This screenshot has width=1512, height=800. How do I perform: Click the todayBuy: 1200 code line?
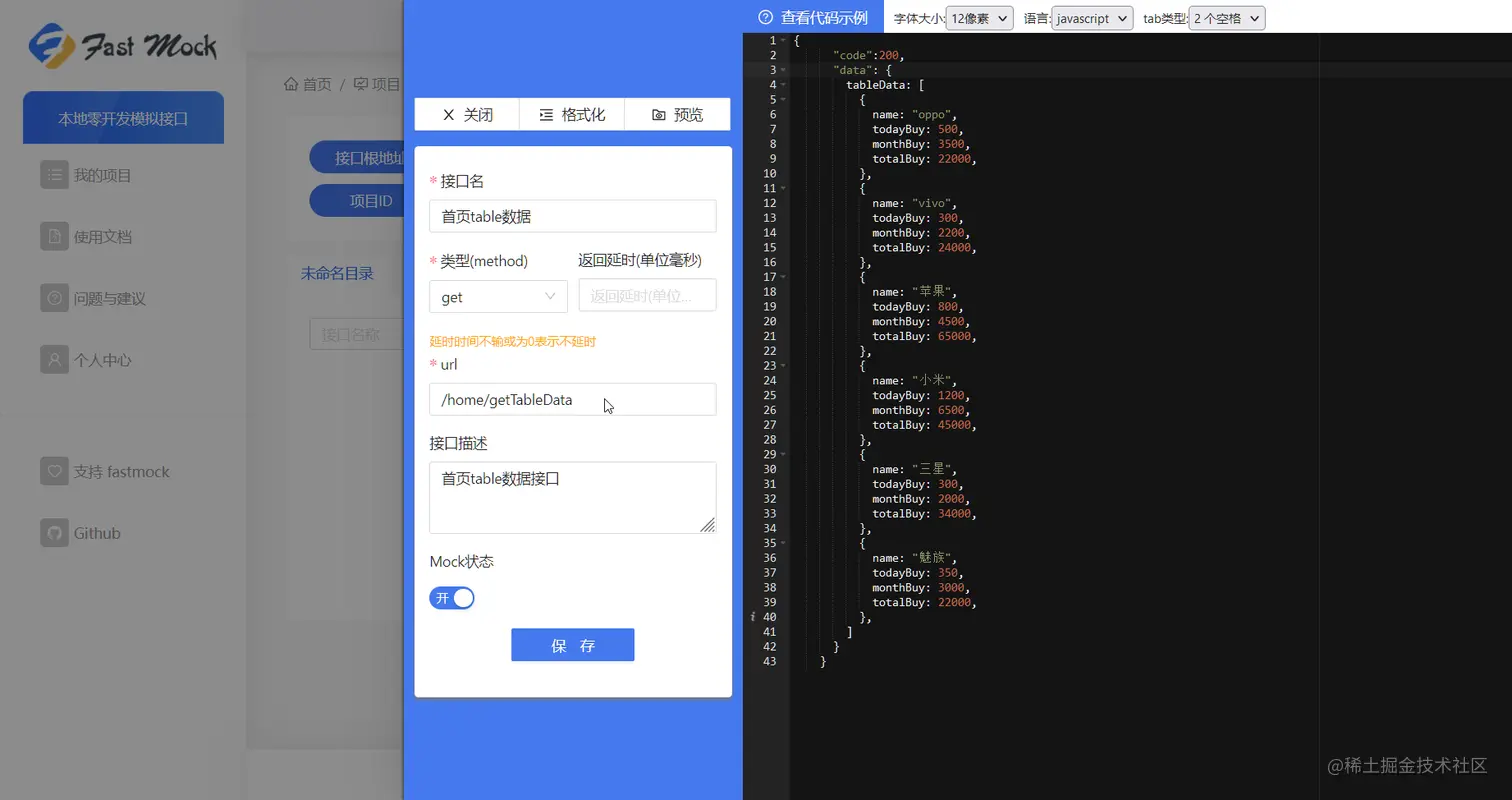pyautogui.click(x=922, y=395)
